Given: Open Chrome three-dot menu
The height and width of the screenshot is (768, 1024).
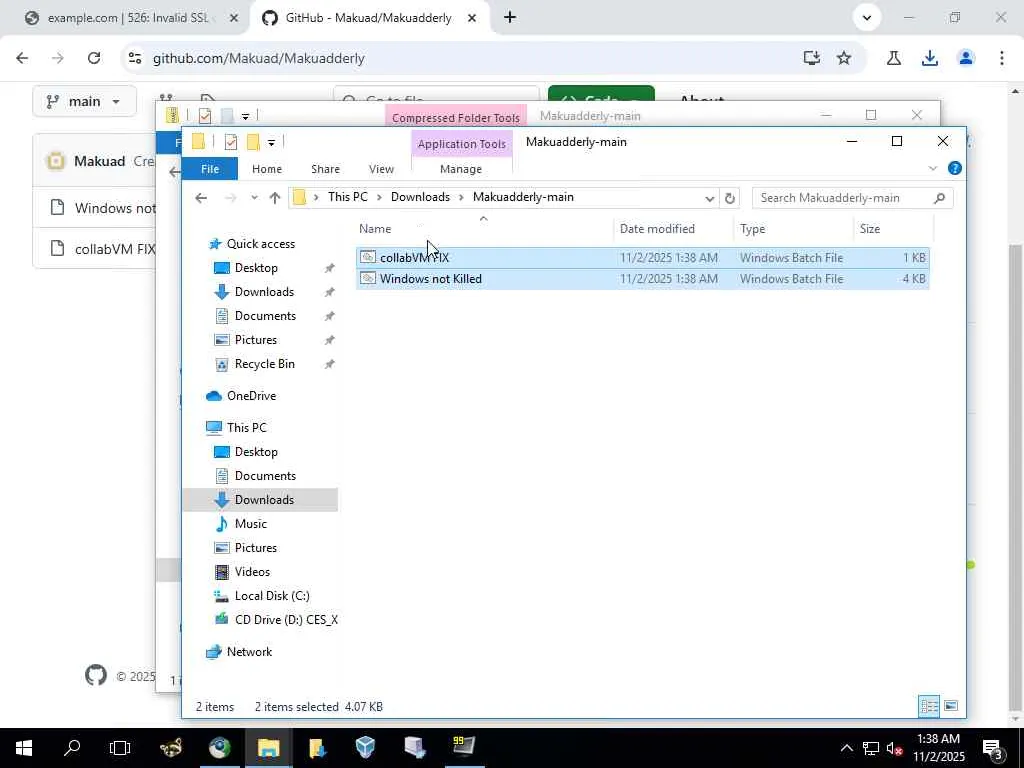Looking at the screenshot, I should click(1001, 58).
